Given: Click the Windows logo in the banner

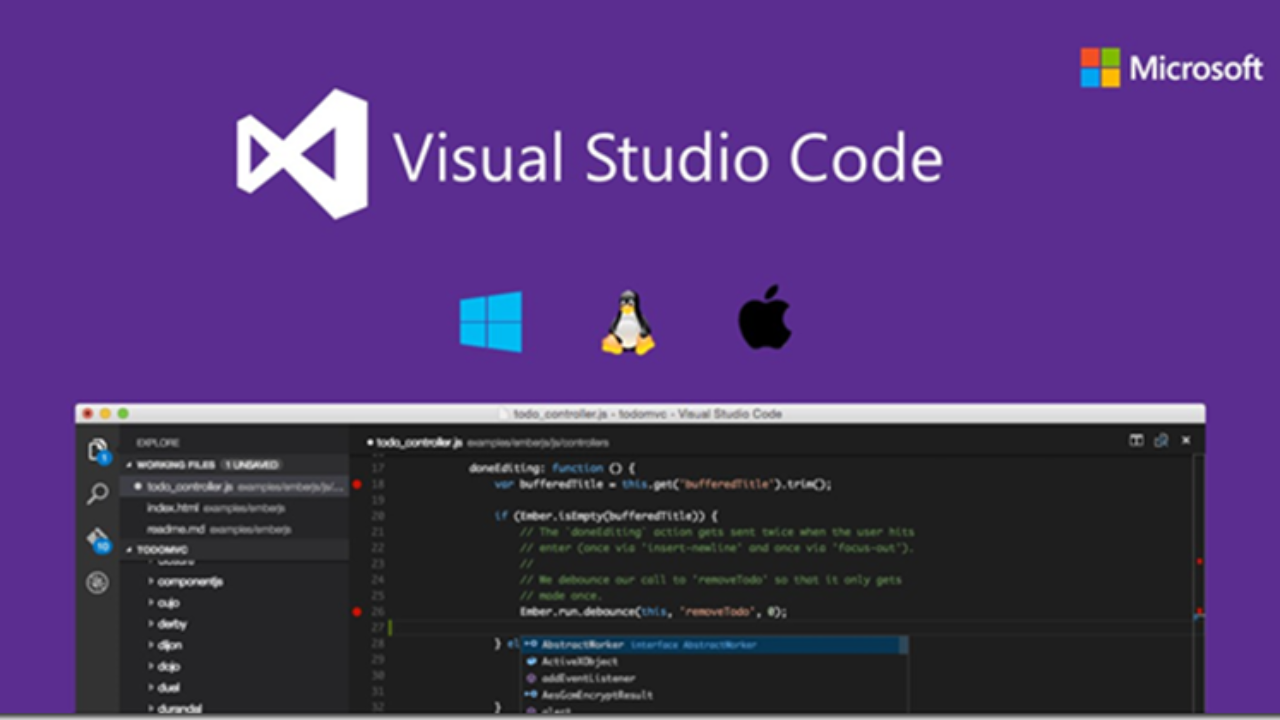Looking at the screenshot, I should click(x=491, y=321).
